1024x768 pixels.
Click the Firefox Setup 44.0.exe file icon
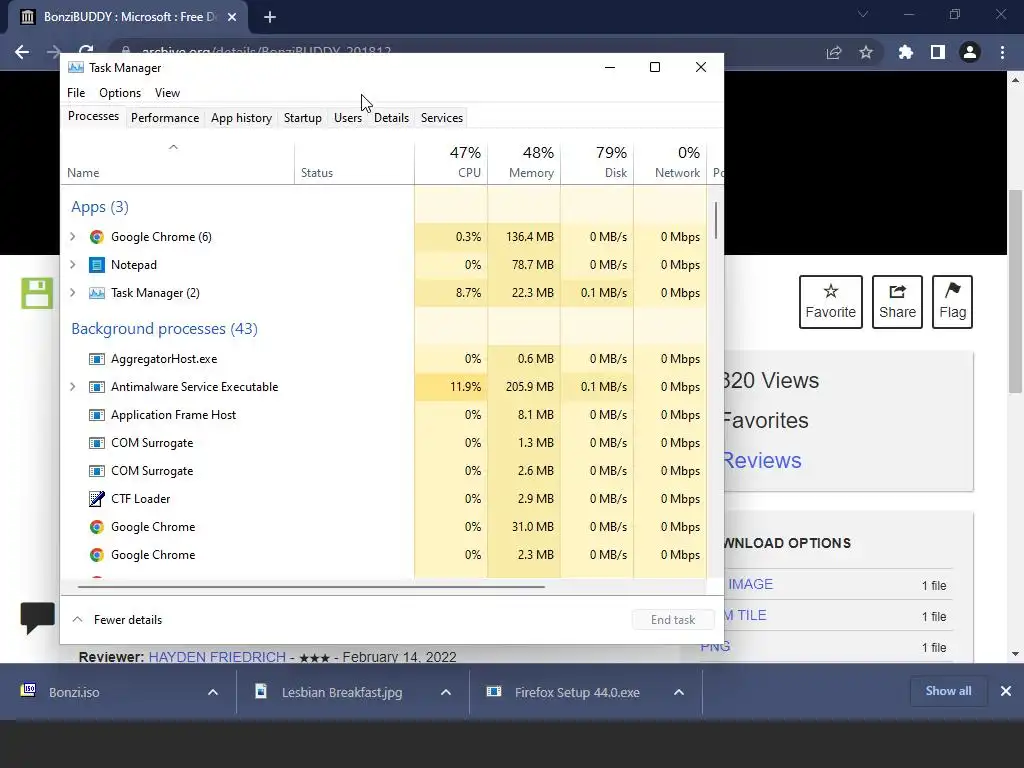pos(494,691)
